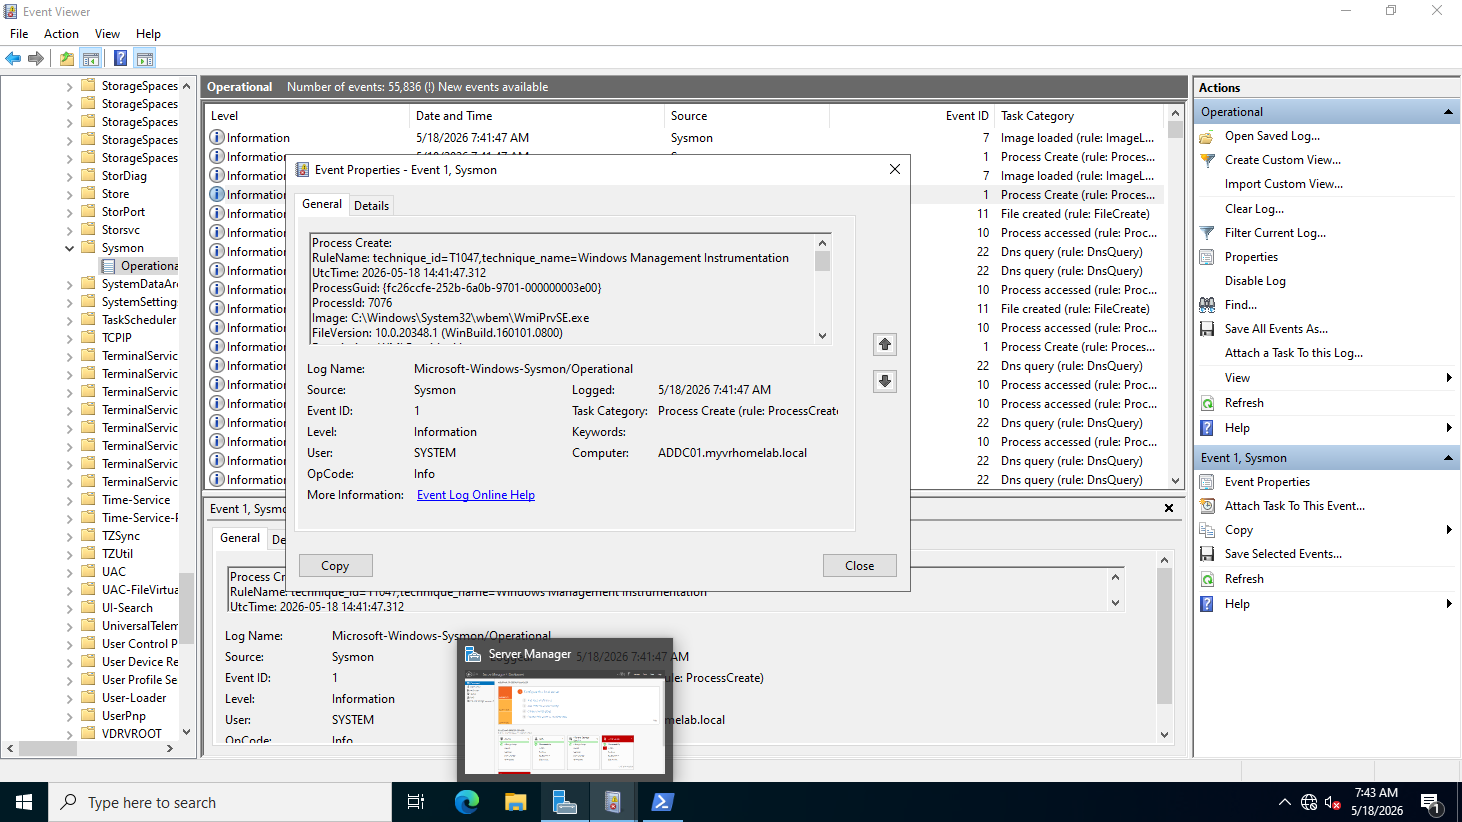Click the event list vertical scrollbar thumb
Viewport: 1462px width, 822px height.
[1175, 130]
